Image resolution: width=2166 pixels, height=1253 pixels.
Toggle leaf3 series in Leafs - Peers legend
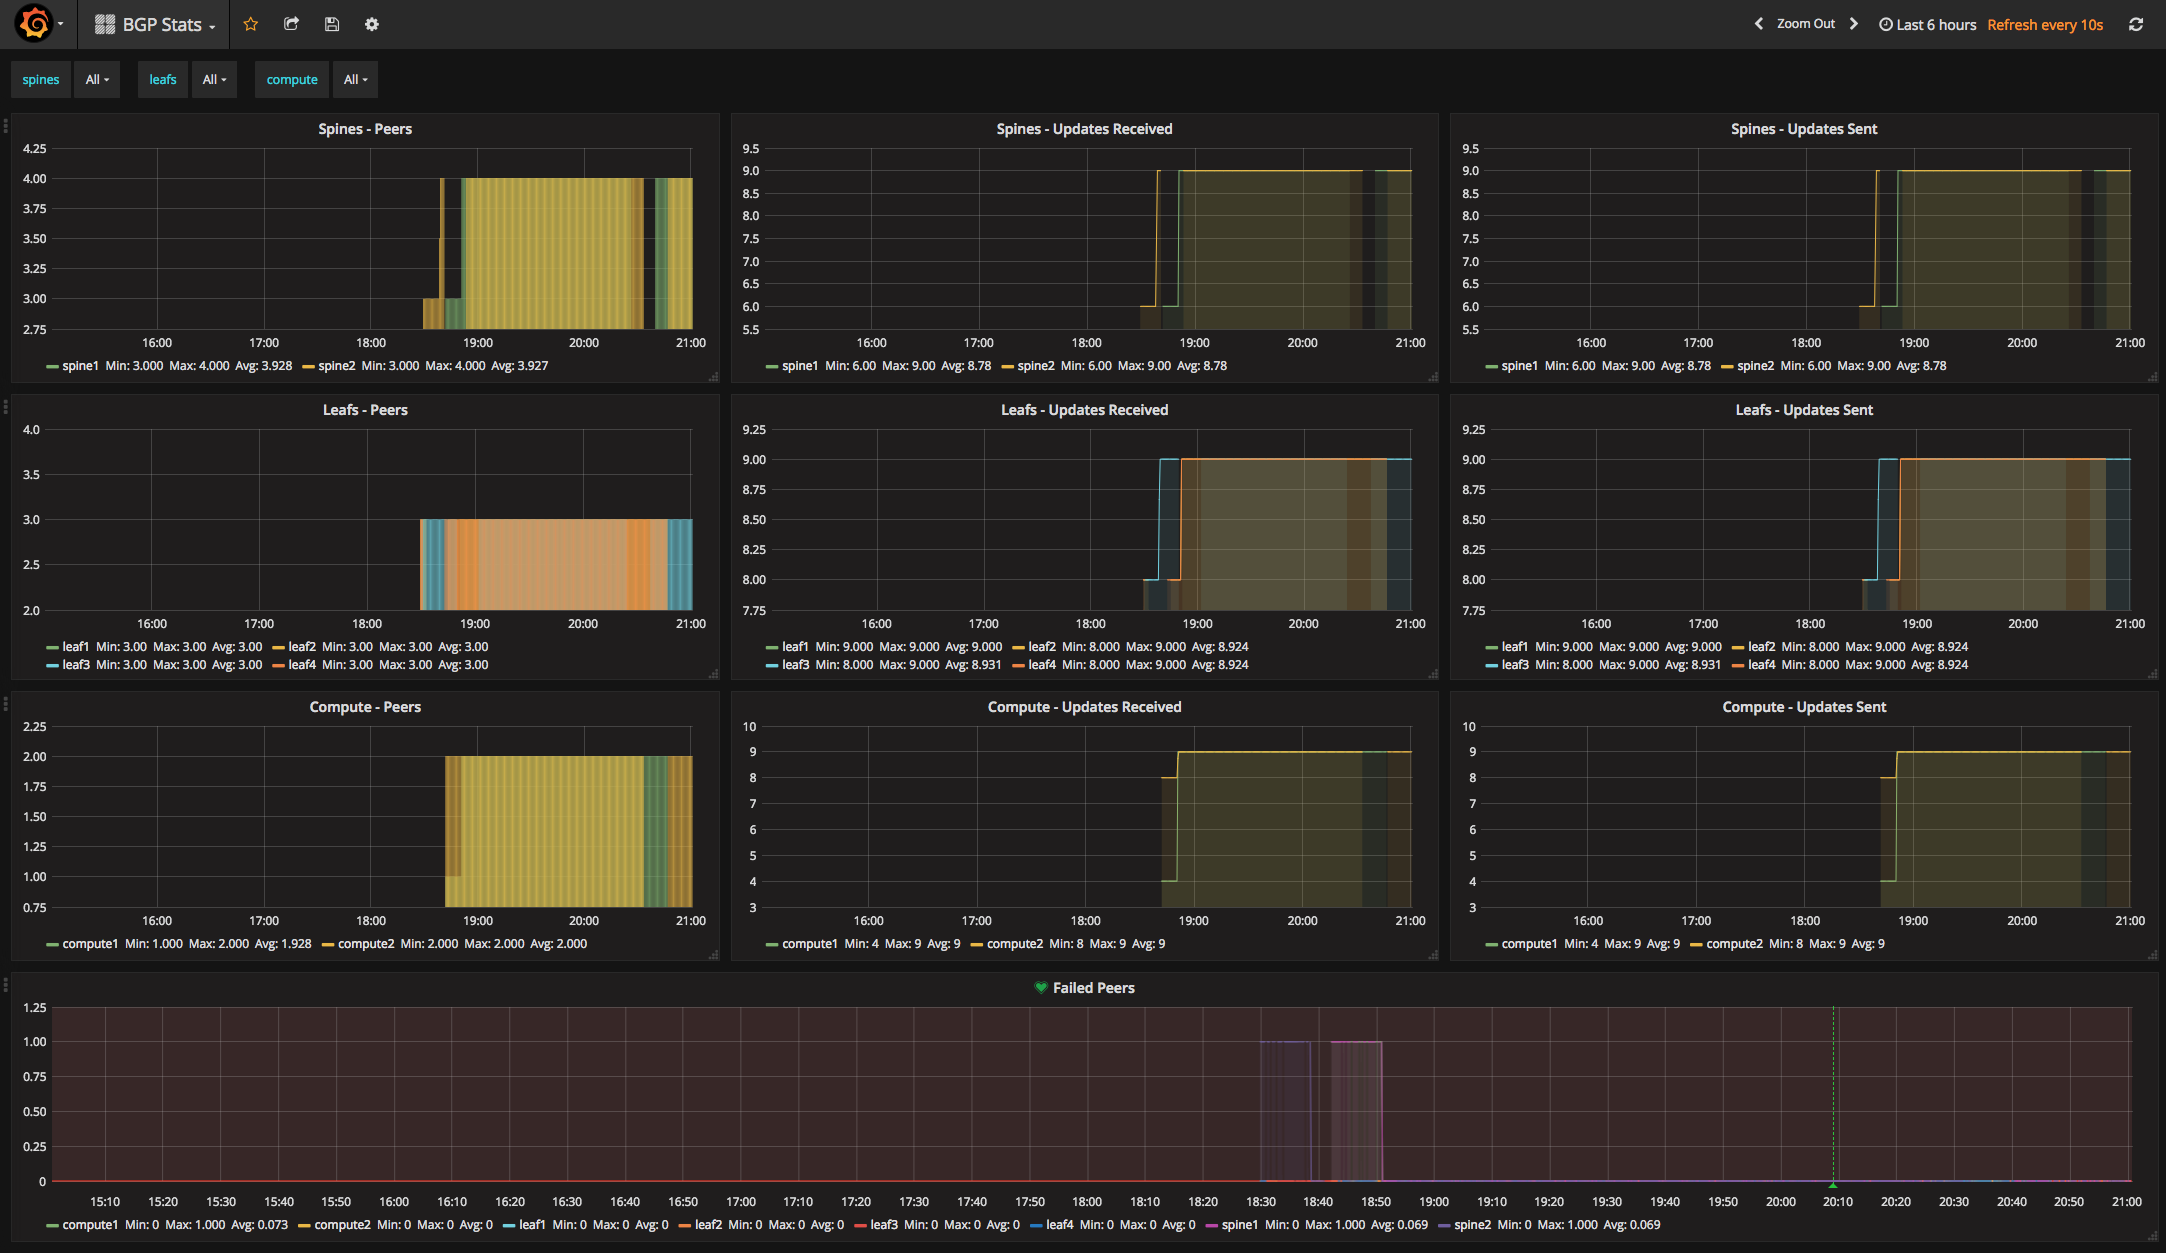pos(75,665)
